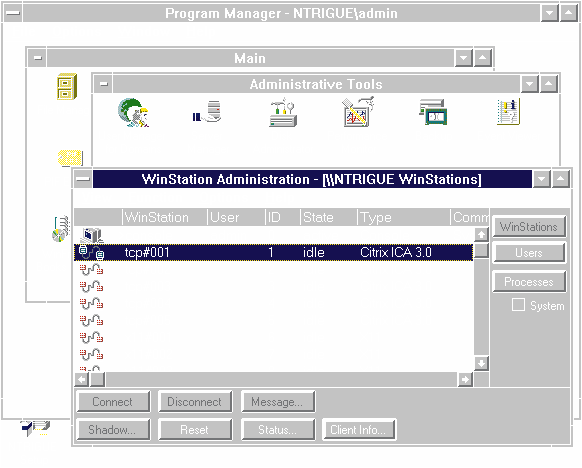Click the Citrix ICA 3.0 type cell
This screenshot has width=582, height=468.
396,252
